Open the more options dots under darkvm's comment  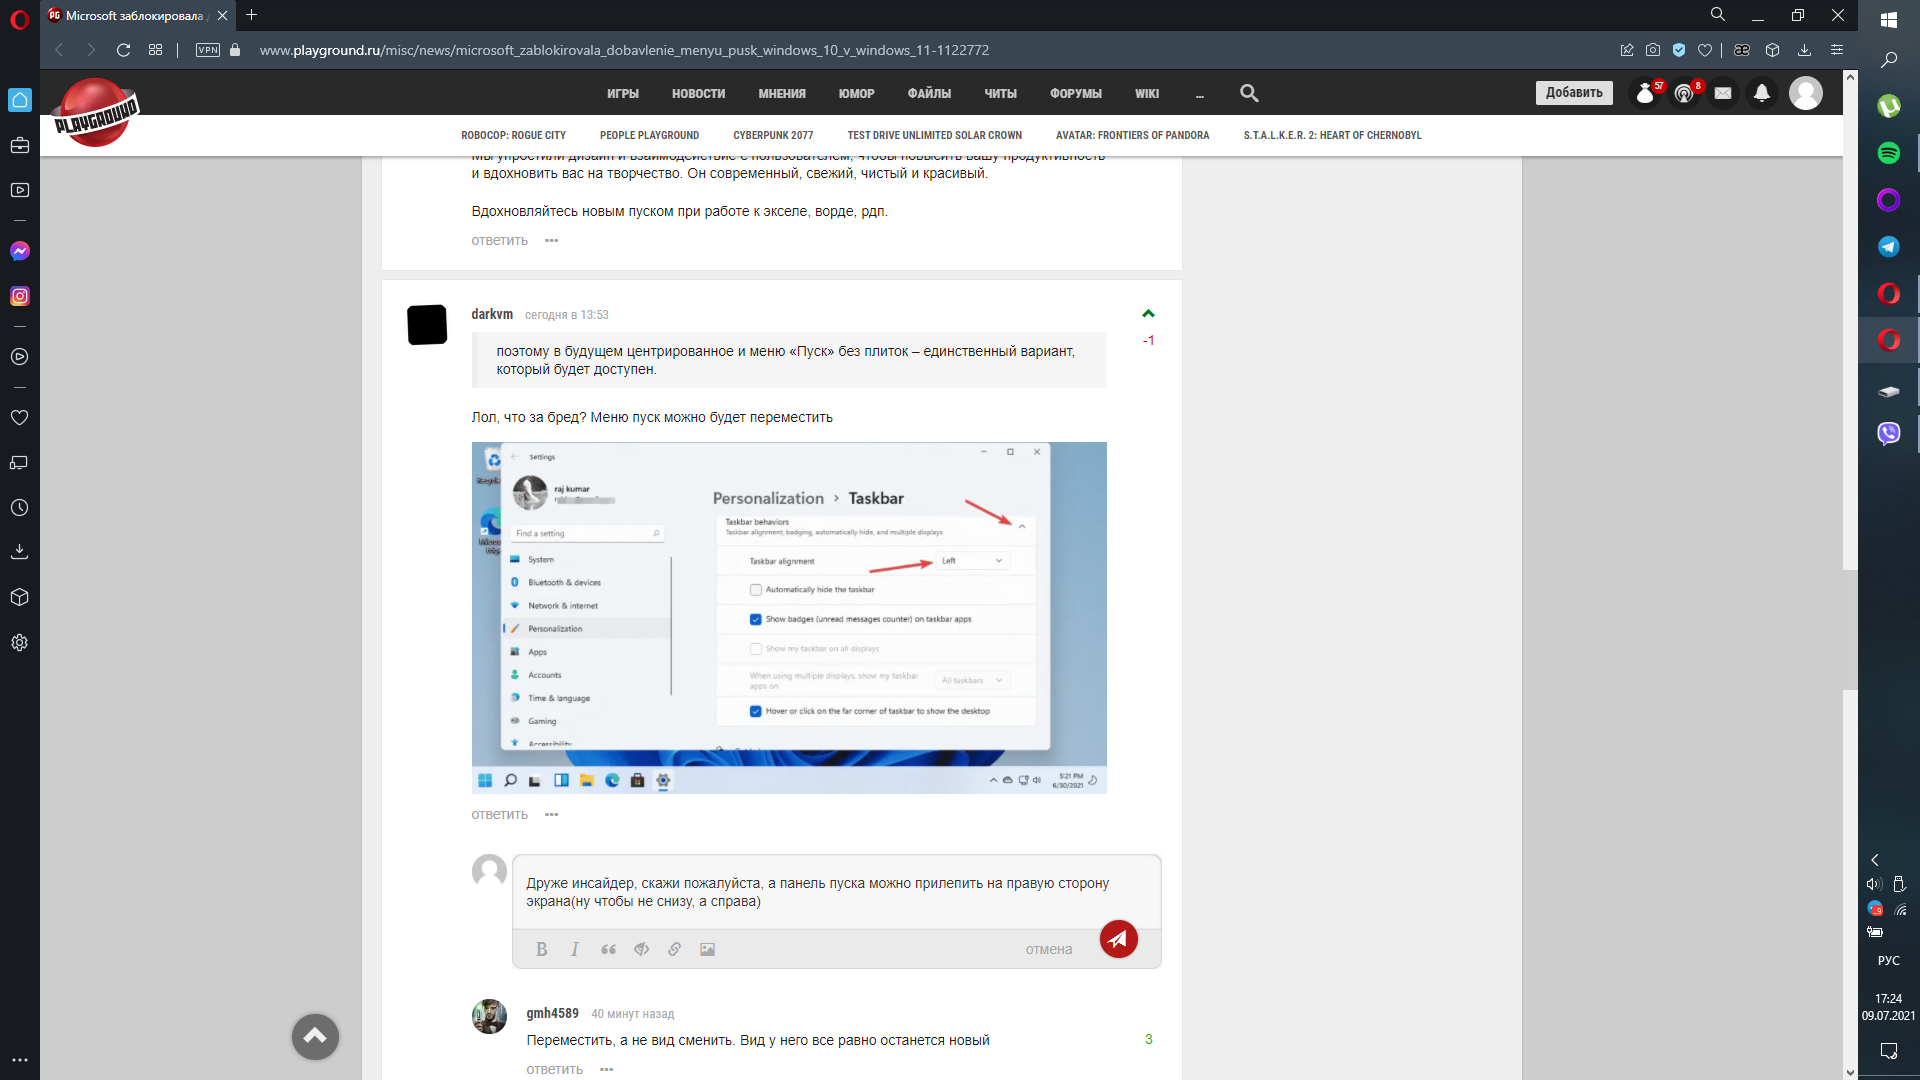click(551, 815)
